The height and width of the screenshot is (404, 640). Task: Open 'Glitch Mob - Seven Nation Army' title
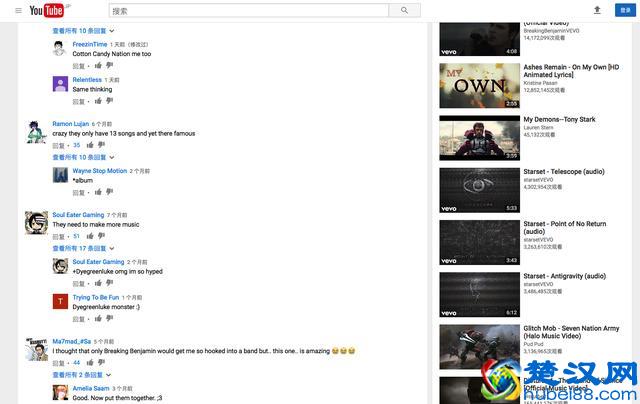(571, 332)
